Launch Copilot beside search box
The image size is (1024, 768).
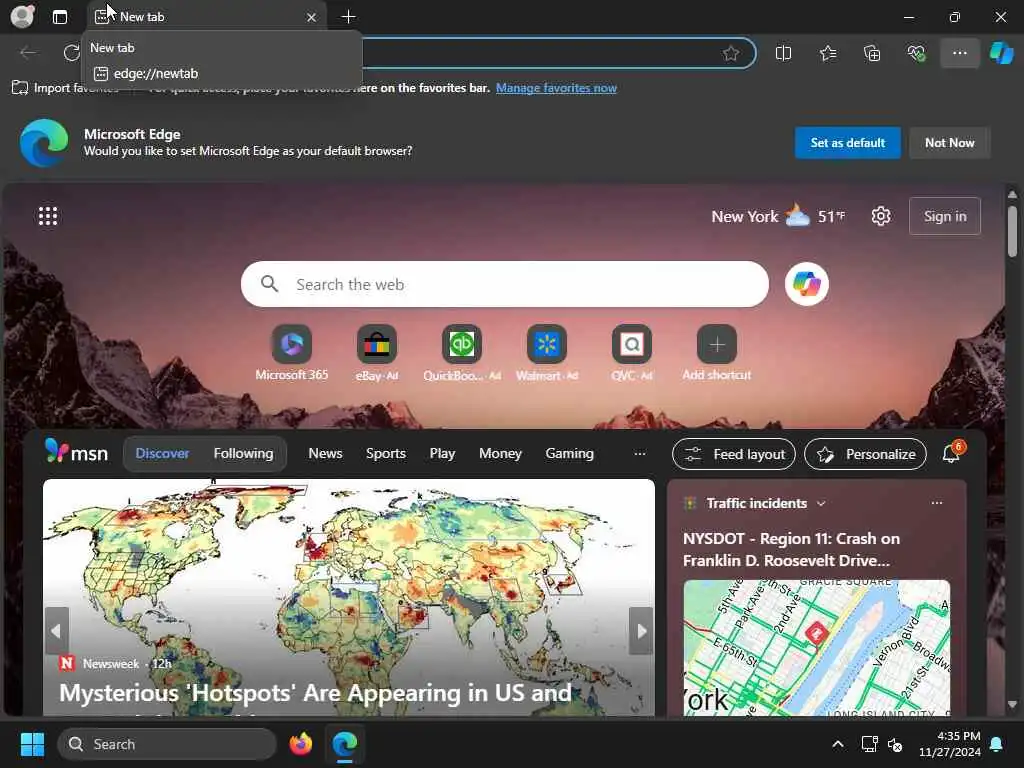[807, 284]
